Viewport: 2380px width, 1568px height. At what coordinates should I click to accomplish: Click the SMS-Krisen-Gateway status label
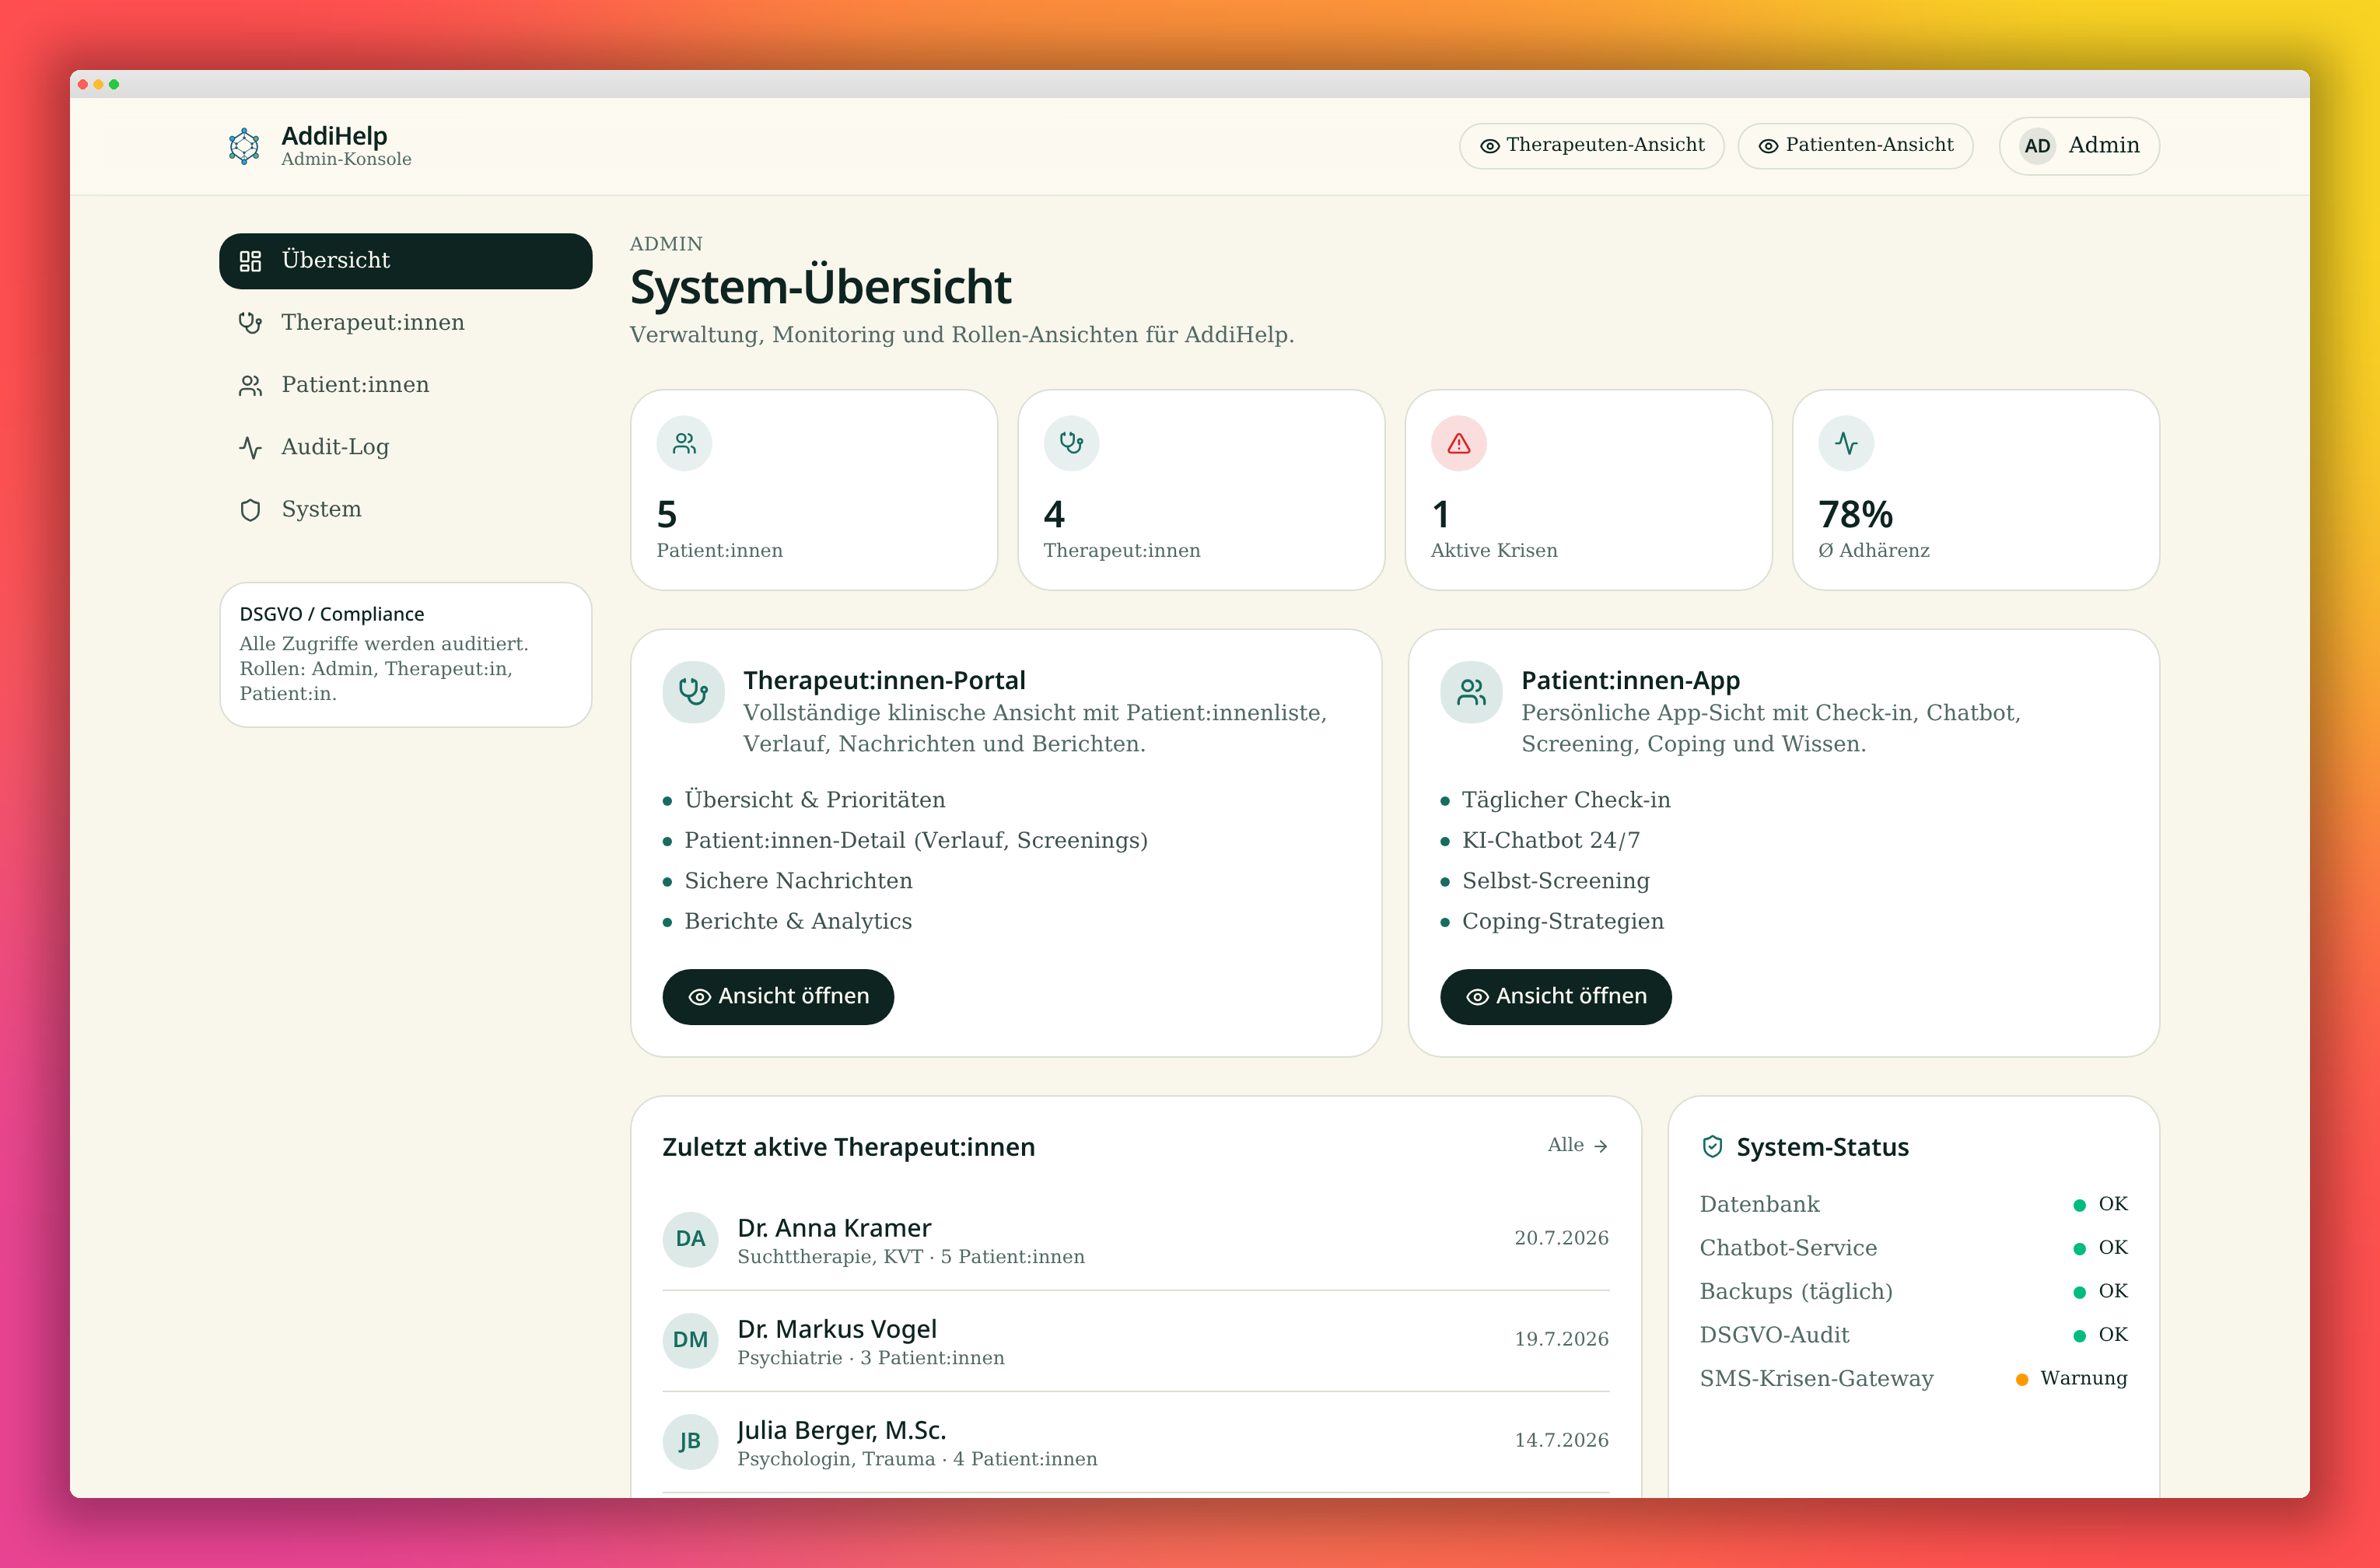(x=1816, y=1380)
